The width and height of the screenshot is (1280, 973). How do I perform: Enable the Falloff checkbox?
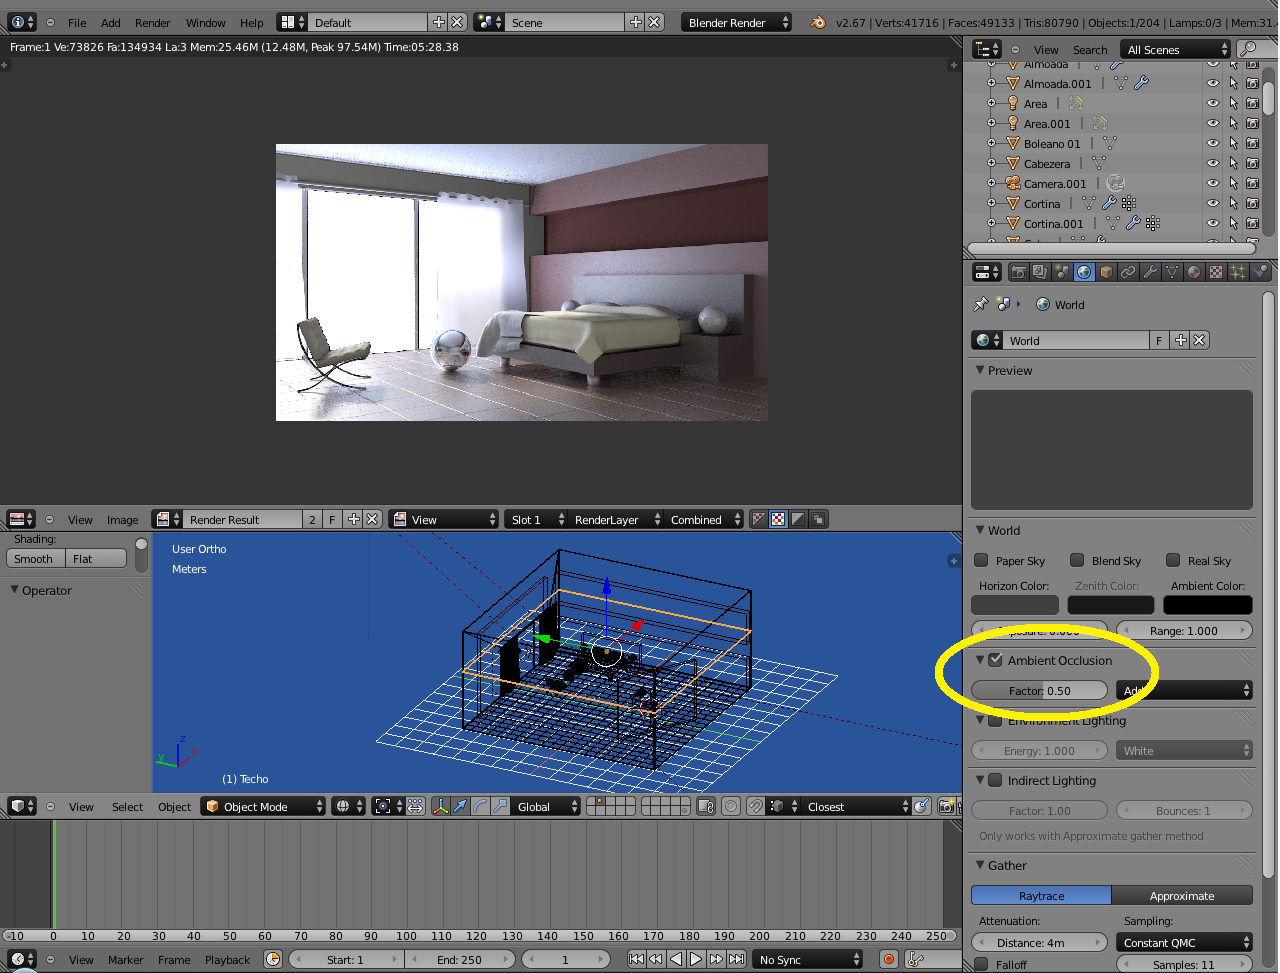981,965
